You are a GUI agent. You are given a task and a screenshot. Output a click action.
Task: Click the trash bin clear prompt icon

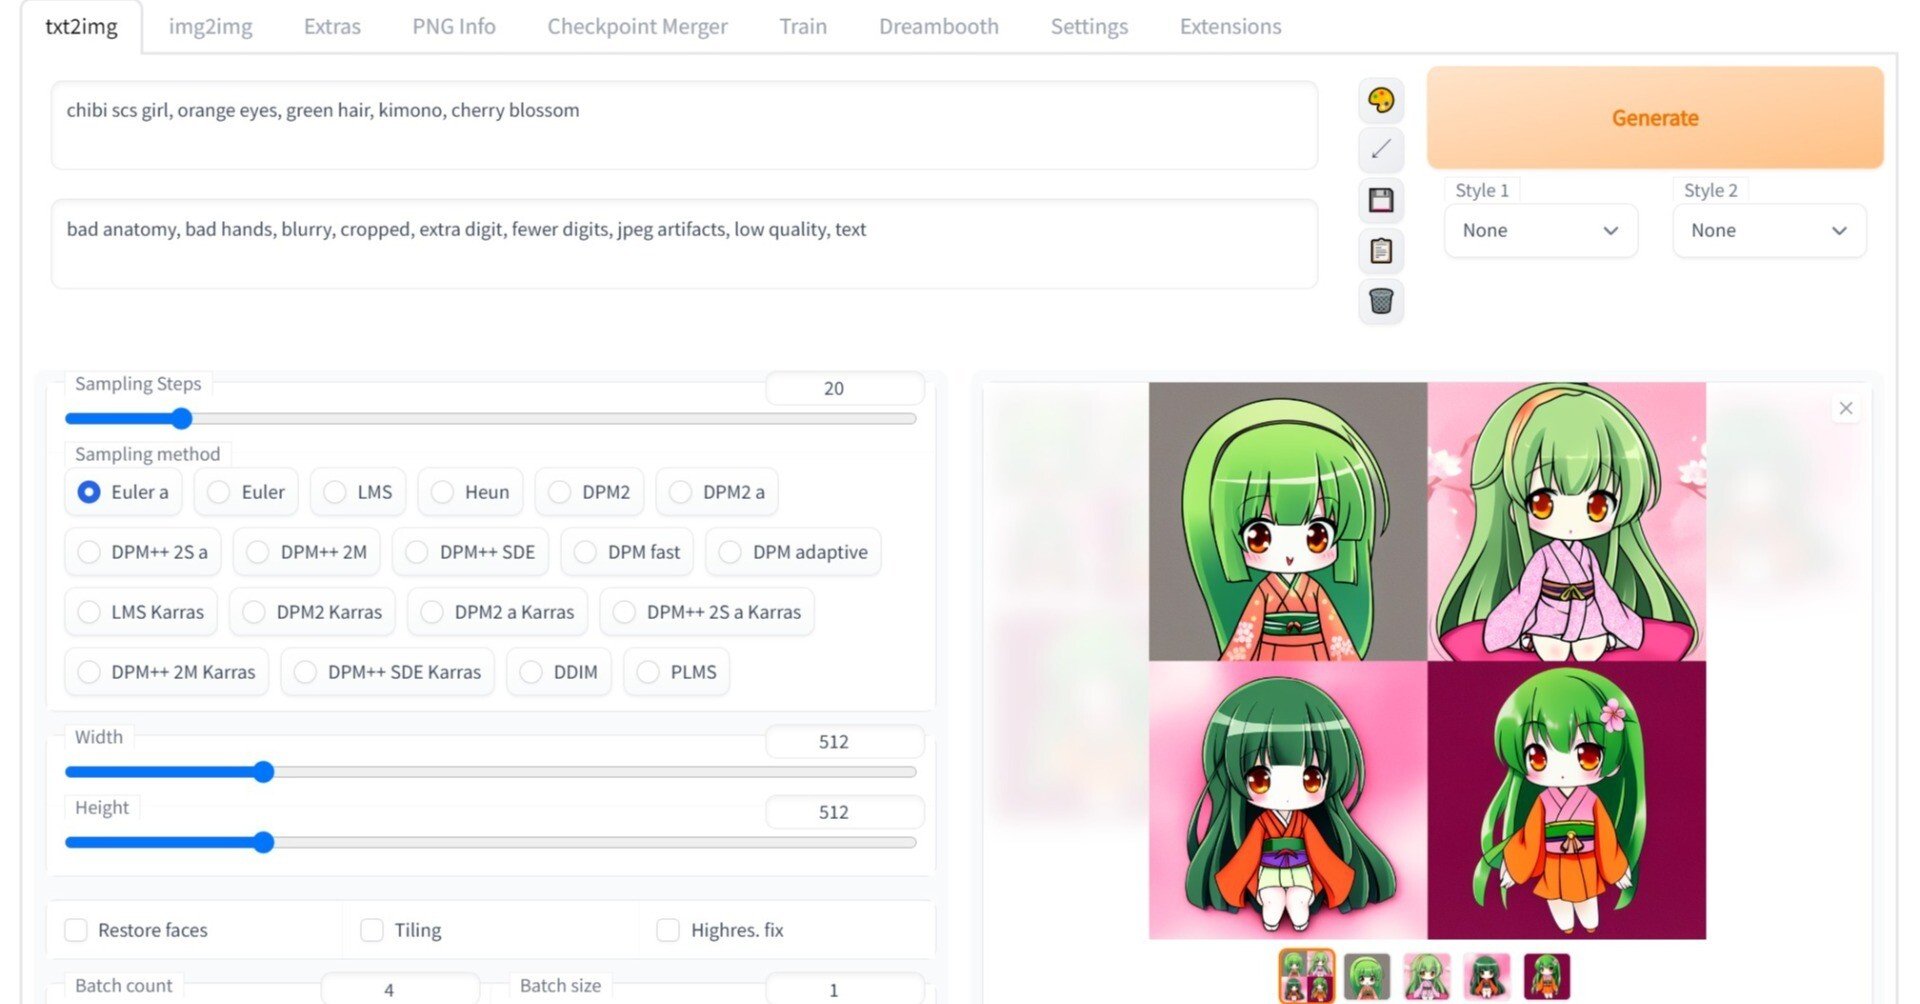[1381, 301]
